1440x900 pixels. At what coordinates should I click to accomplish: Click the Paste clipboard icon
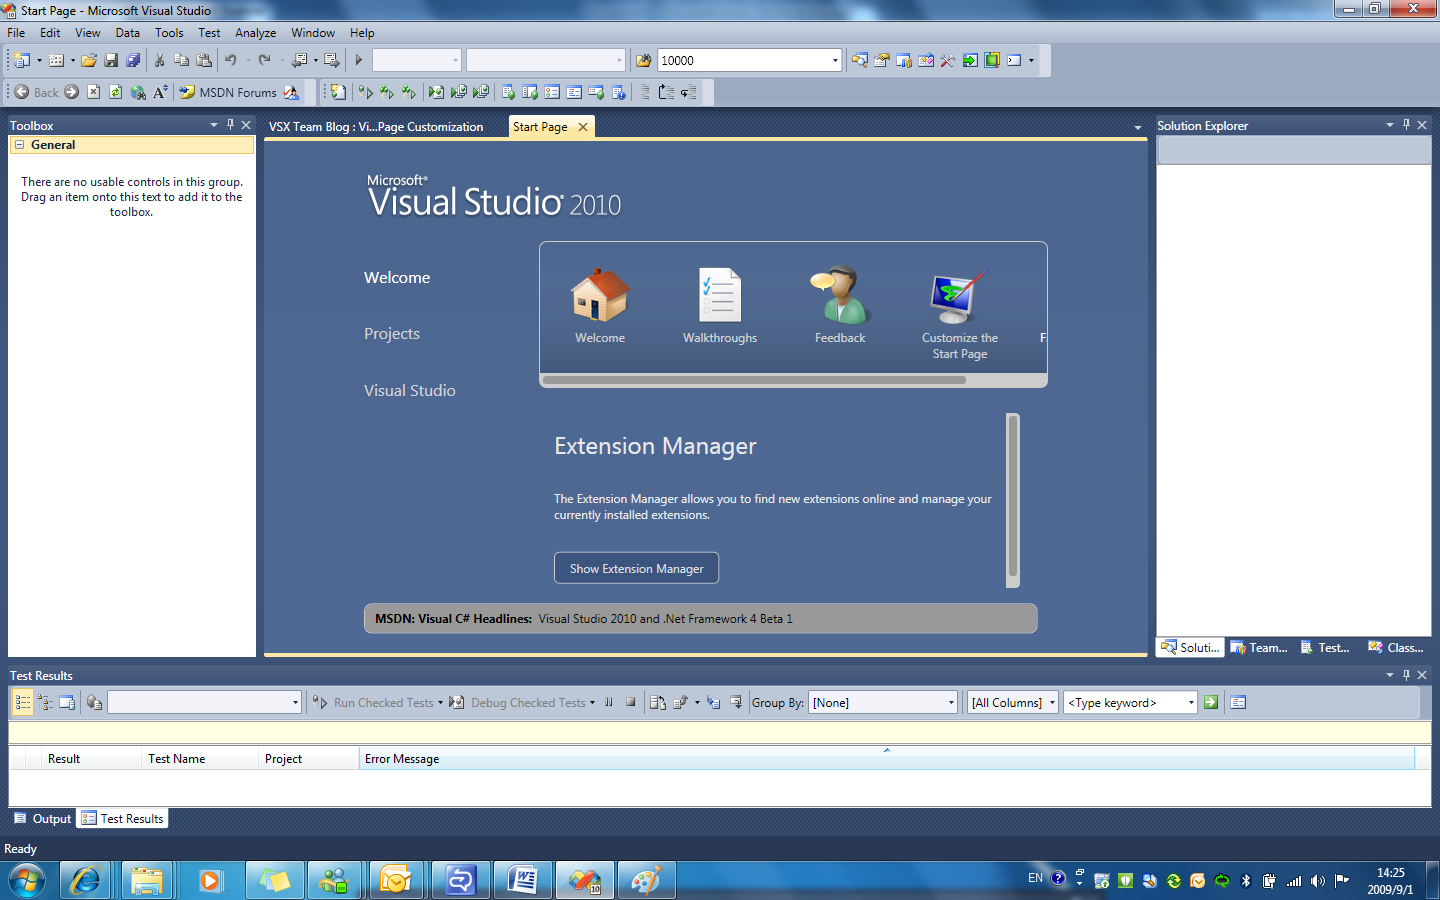pos(204,60)
